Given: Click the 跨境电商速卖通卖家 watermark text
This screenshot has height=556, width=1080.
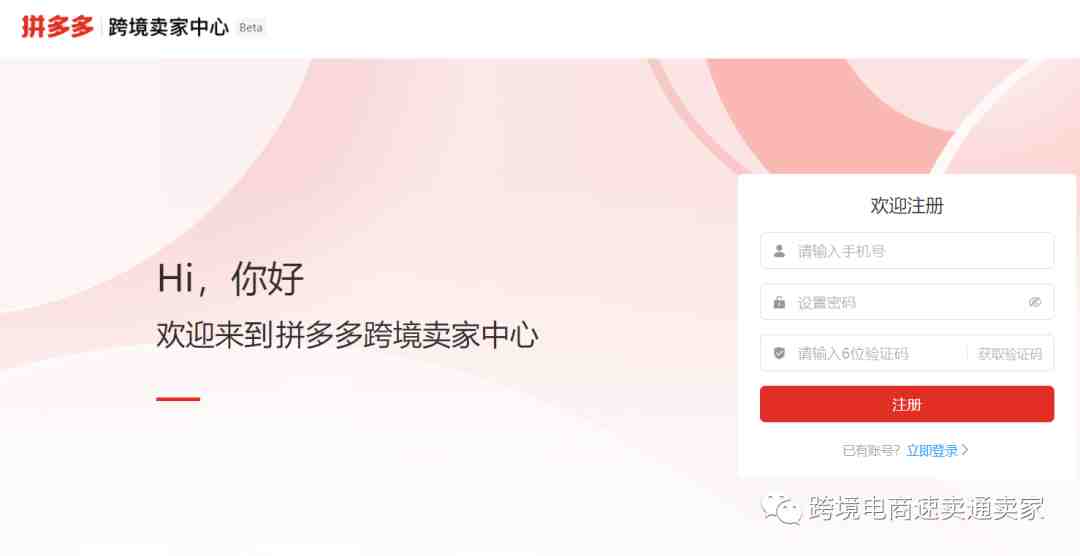Looking at the screenshot, I should click(x=927, y=509).
